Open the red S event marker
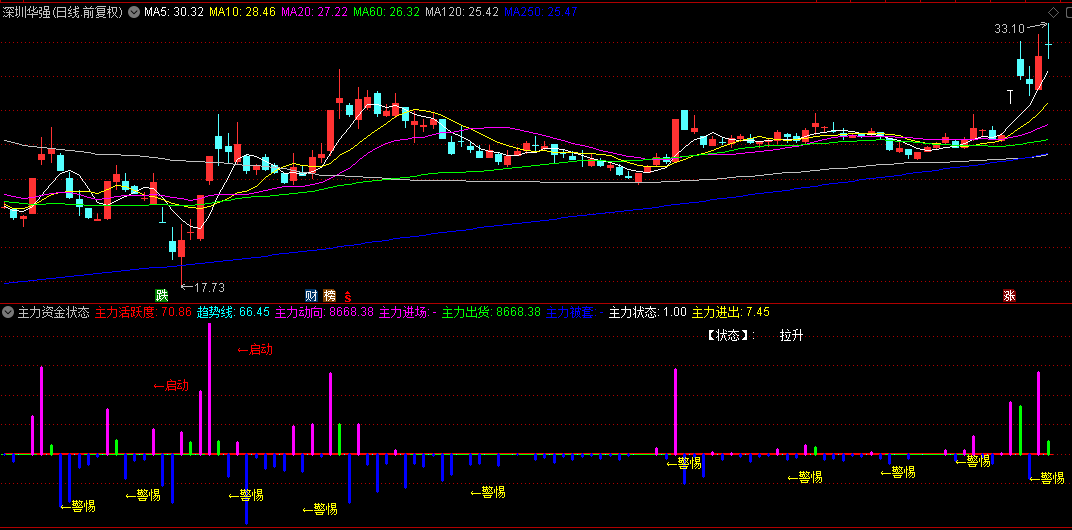 (x=347, y=296)
